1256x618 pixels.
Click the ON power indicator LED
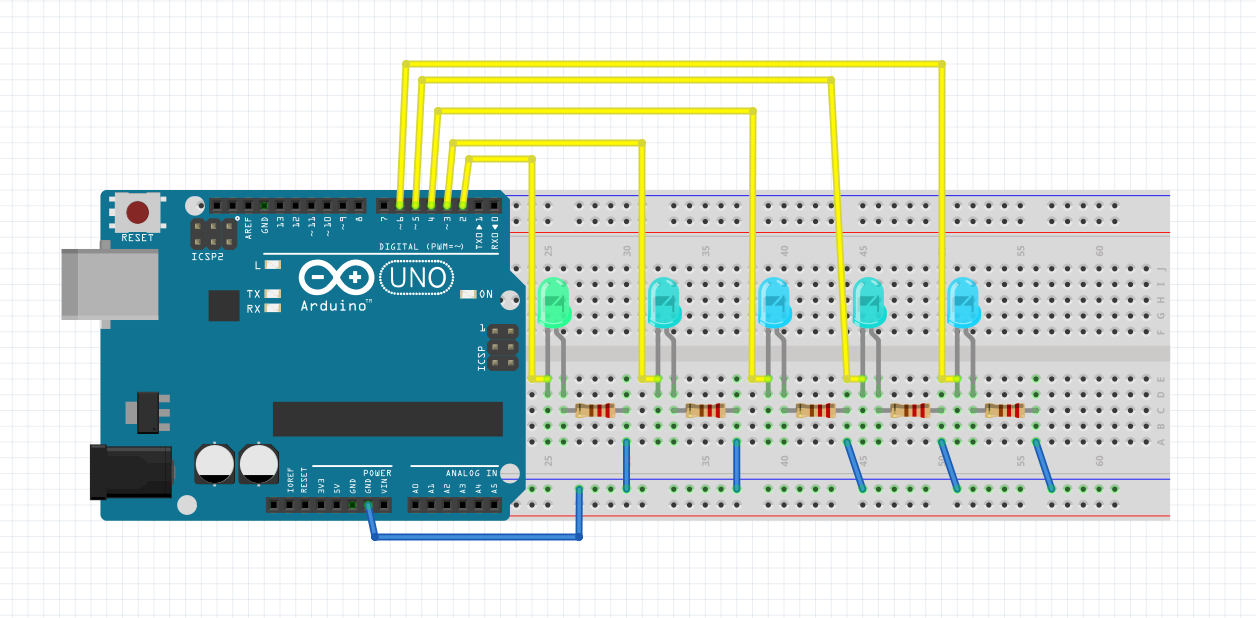(466, 295)
